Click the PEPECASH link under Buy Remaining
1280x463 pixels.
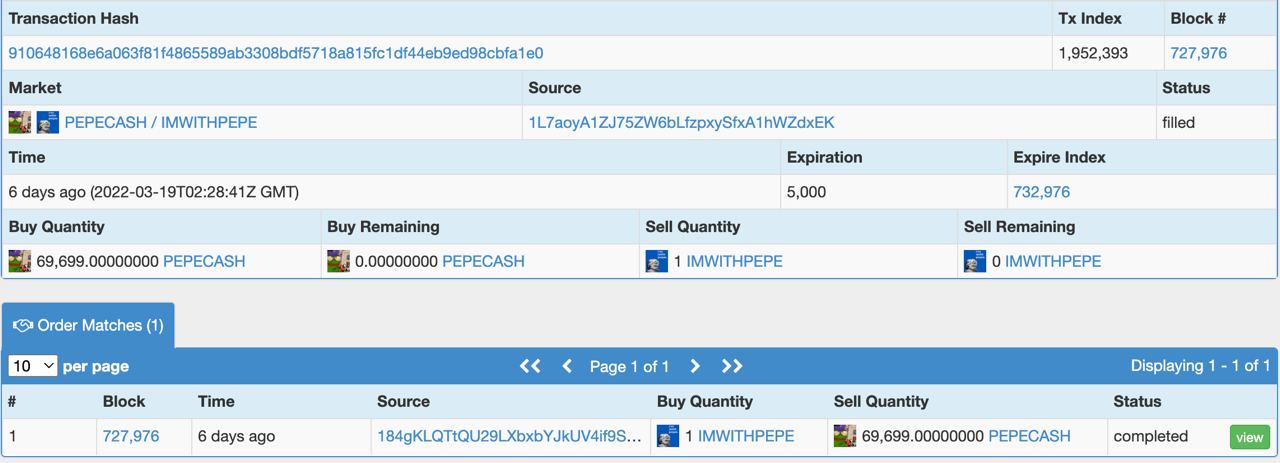[483, 261]
